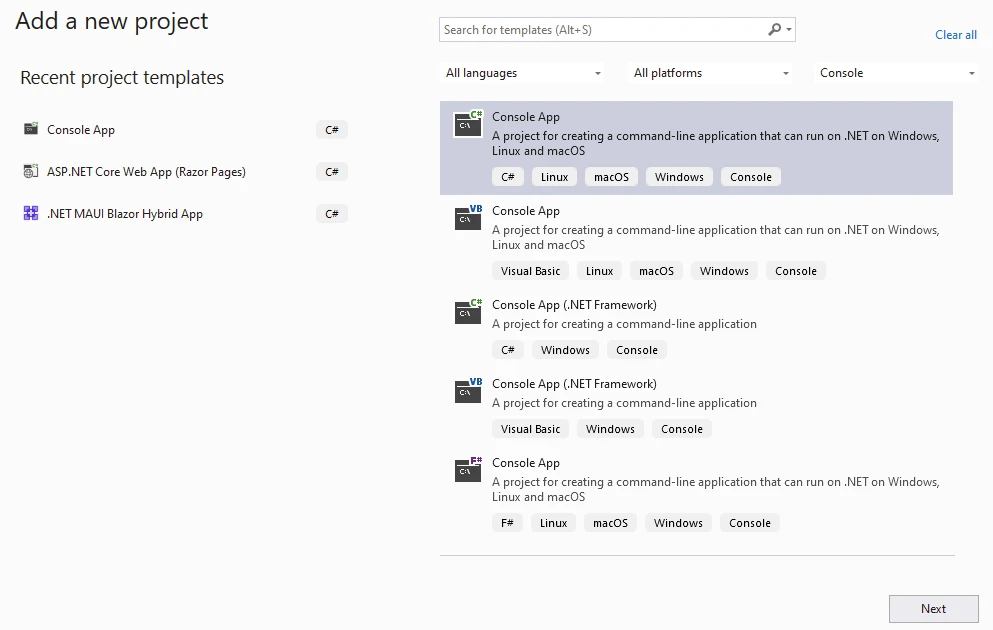Image resolution: width=993 pixels, height=630 pixels.
Task: Click the macOS tag on C# Console App
Action: [x=611, y=177]
